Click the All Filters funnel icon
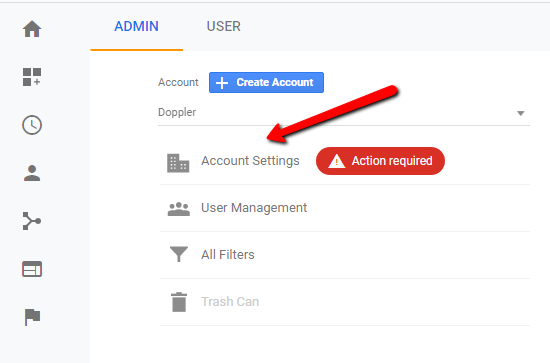550x363 pixels. [179, 254]
